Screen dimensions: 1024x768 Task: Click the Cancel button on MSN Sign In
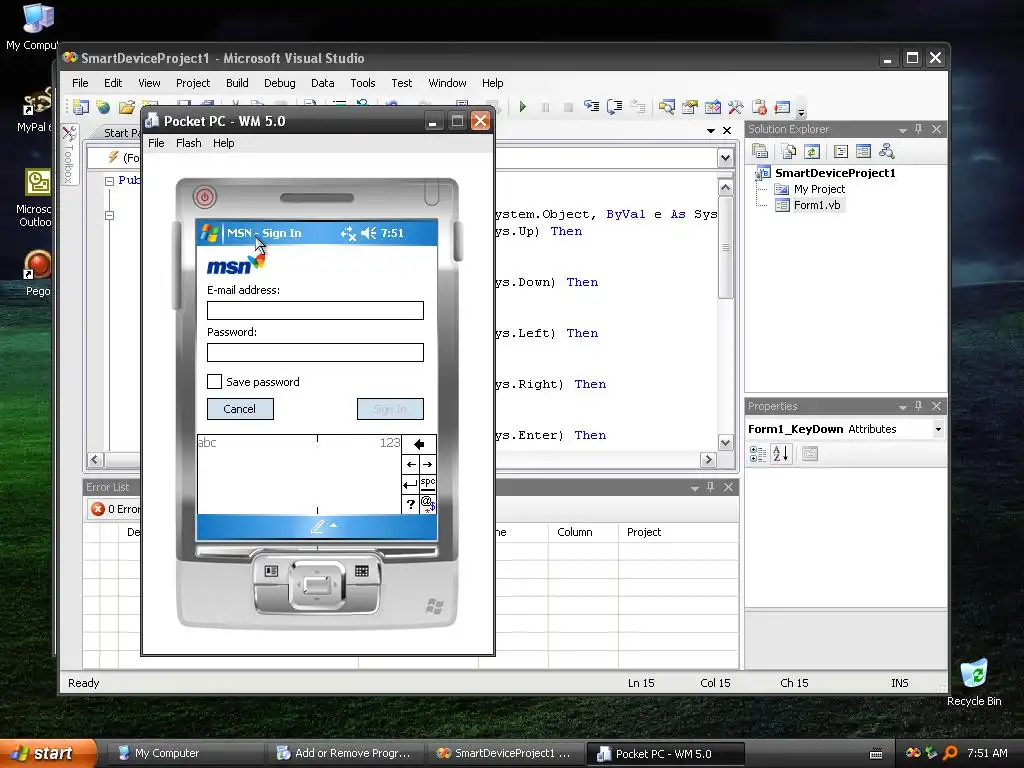(x=240, y=409)
